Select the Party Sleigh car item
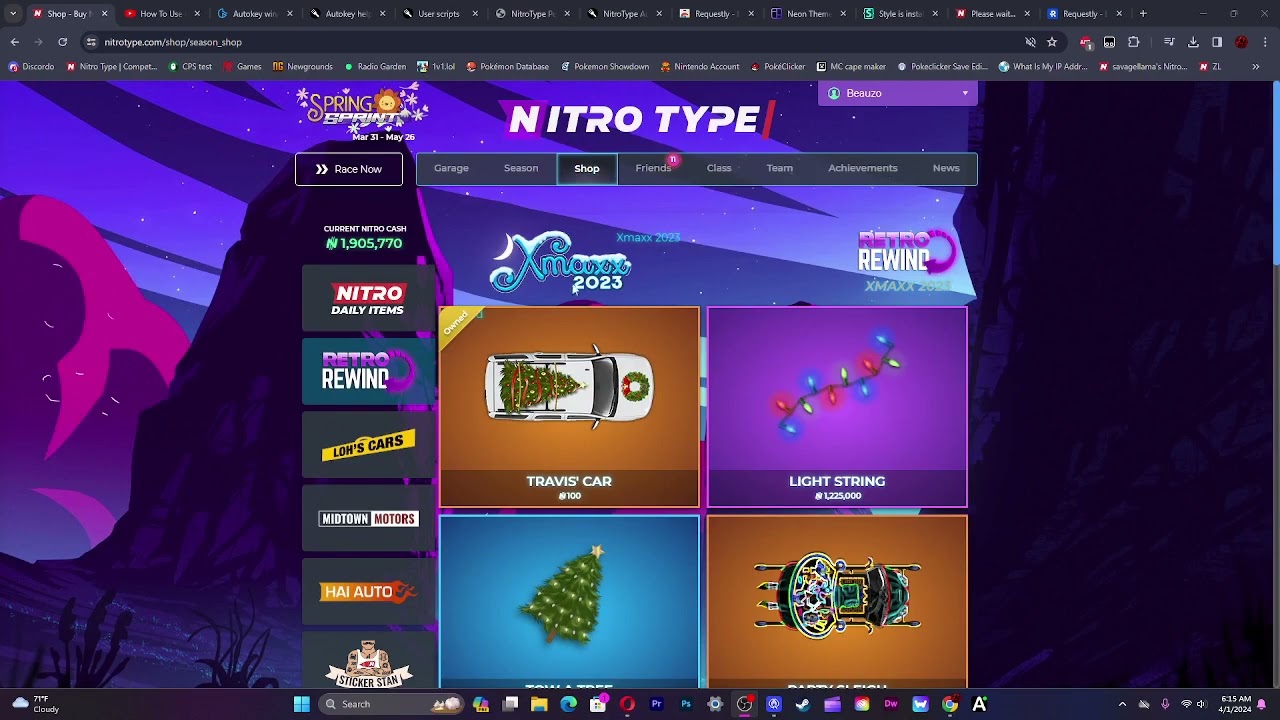1280x720 pixels. pos(837,602)
